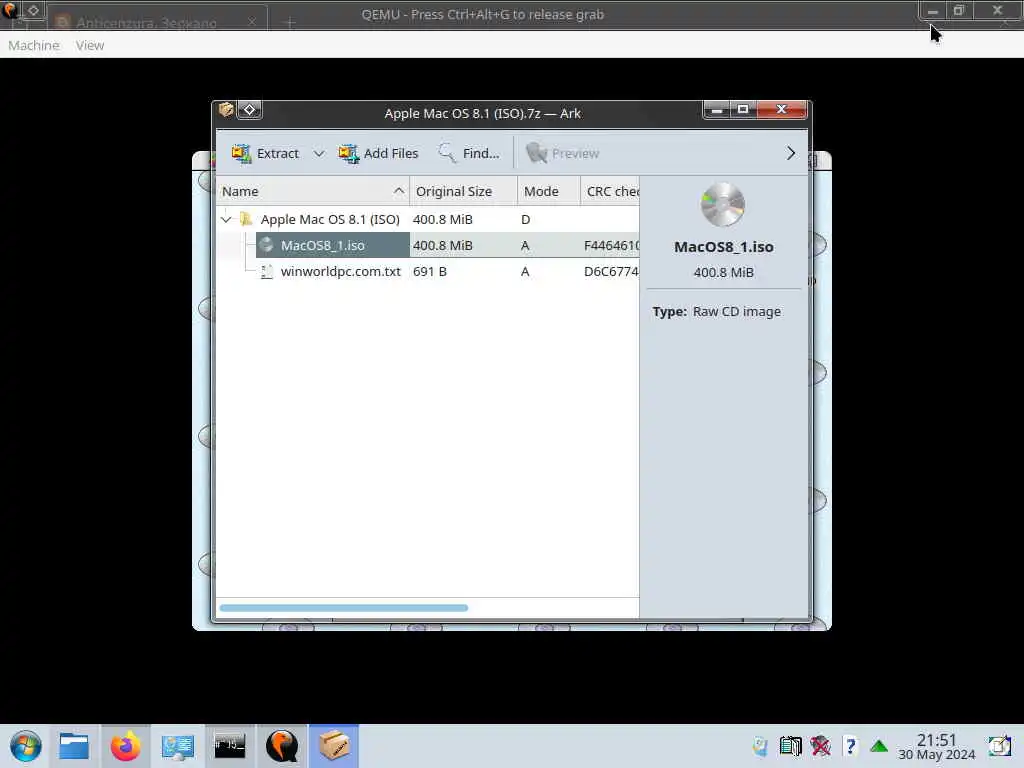Screen dimensions: 1024x768
Task: Open the file manager from the taskbar
Action: tap(74, 746)
